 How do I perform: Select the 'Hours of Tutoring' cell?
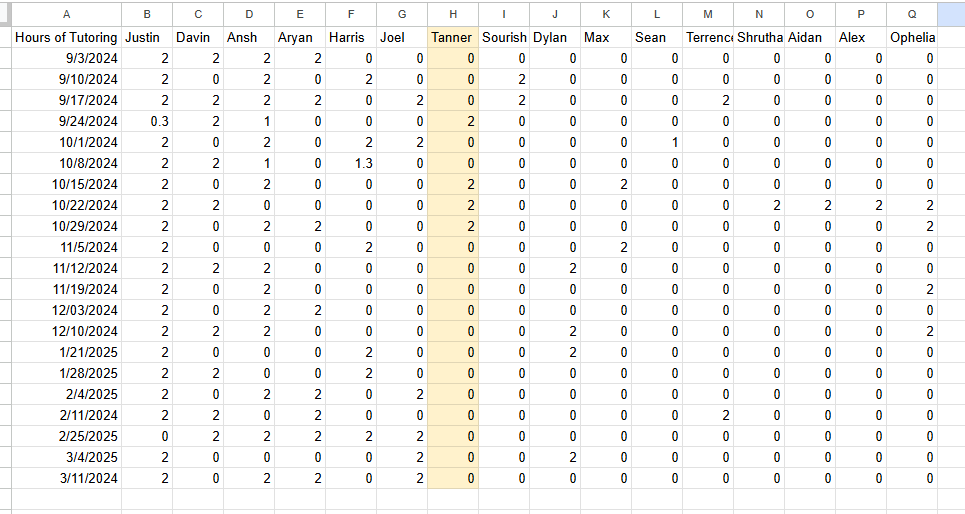pyautogui.click(x=66, y=37)
